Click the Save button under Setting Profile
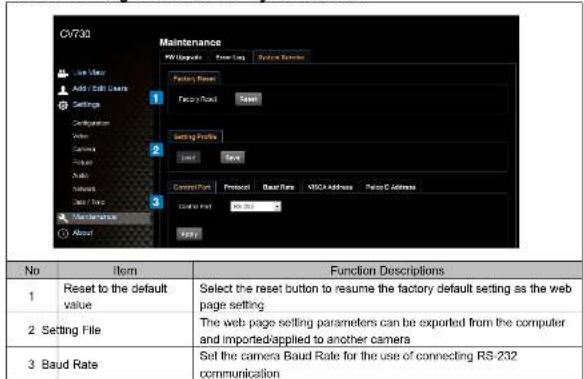584x379 pixels. coord(232,157)
